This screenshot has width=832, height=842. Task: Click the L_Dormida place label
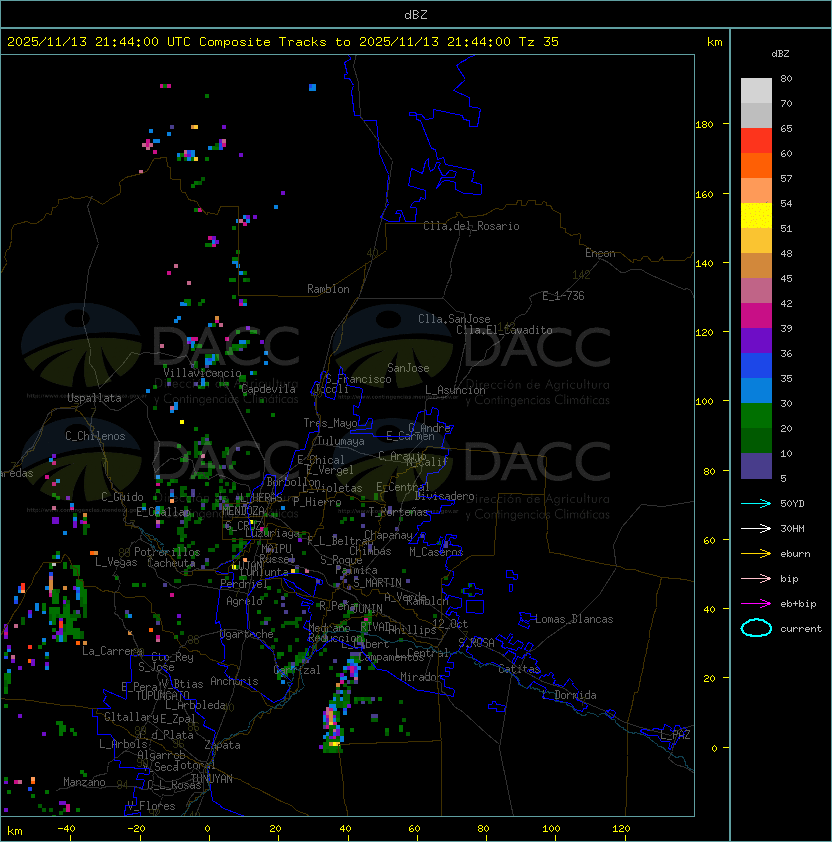(569, 695)
